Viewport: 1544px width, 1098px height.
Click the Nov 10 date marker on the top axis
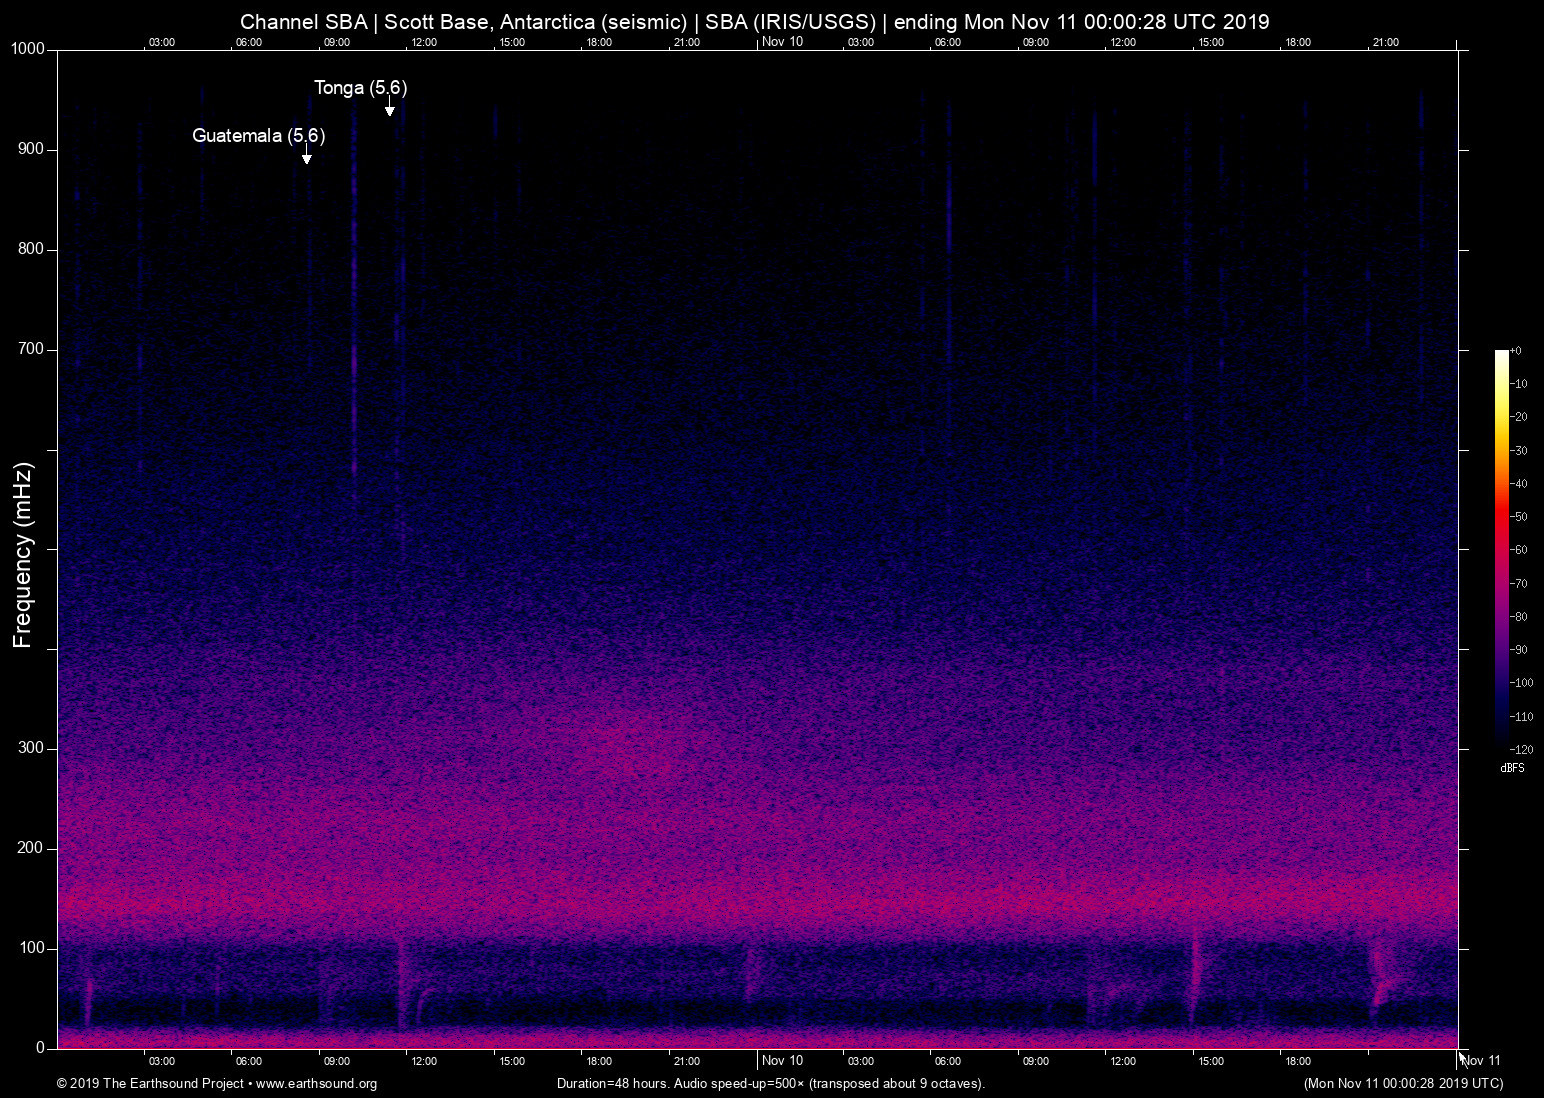782,41
